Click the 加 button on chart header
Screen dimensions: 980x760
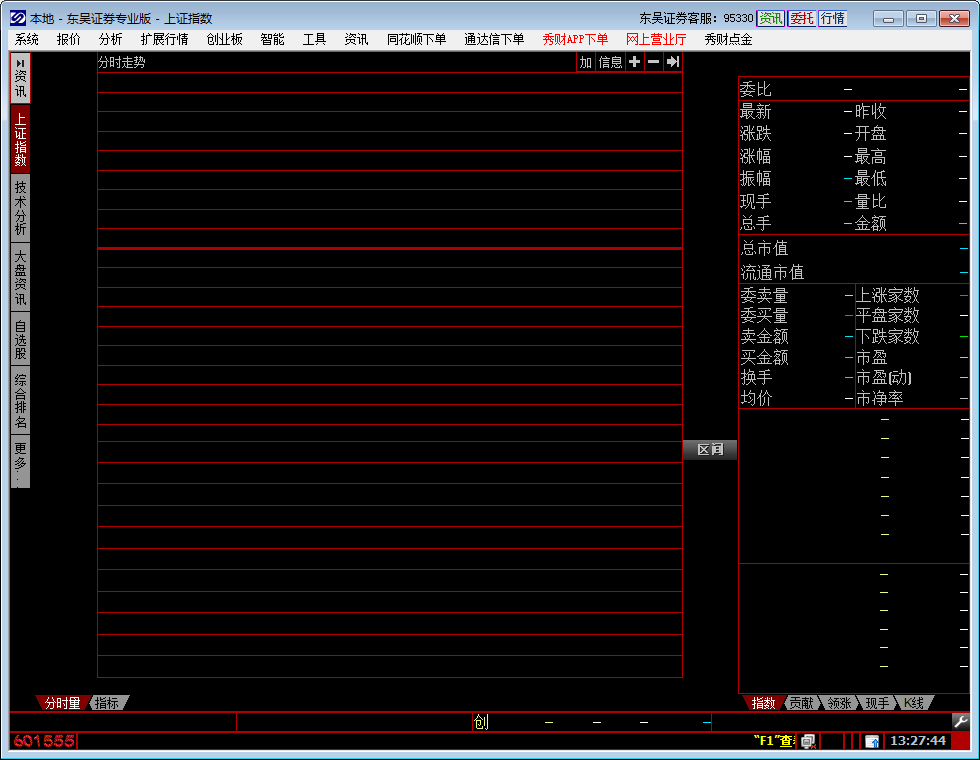pyautogui.click(x=586, y=62)
